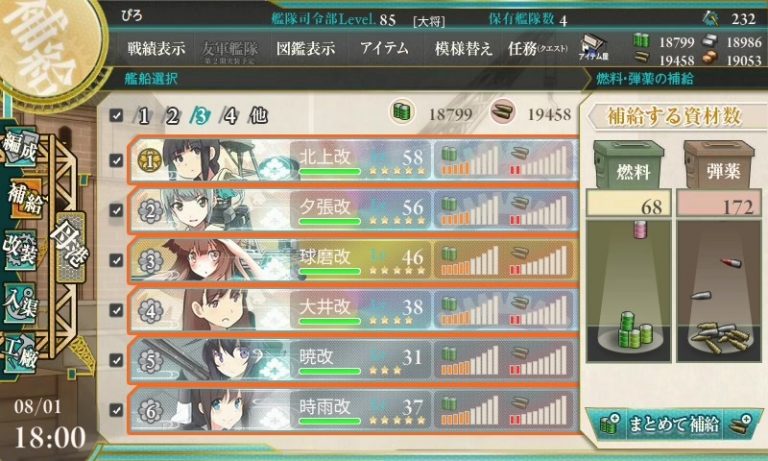The image size is (768, 461).
Task: Open the アイテム屋 item shop icon
Action: click(x=593, y=48)
